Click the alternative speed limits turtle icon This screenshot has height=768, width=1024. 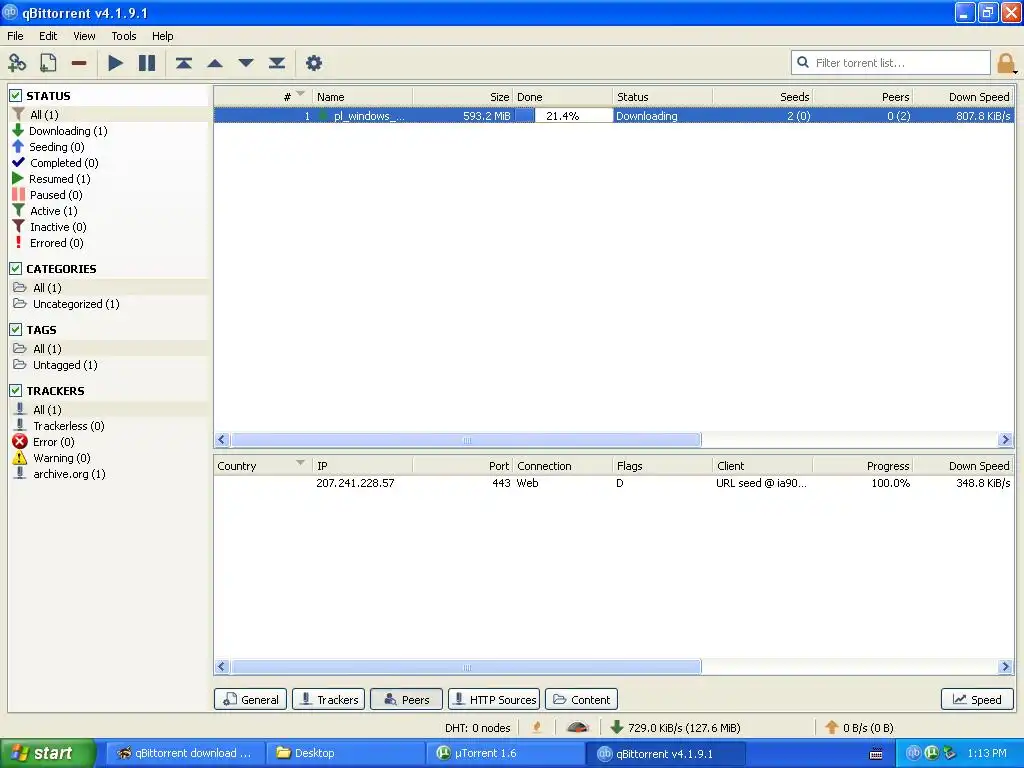click(x=577, y=727)
